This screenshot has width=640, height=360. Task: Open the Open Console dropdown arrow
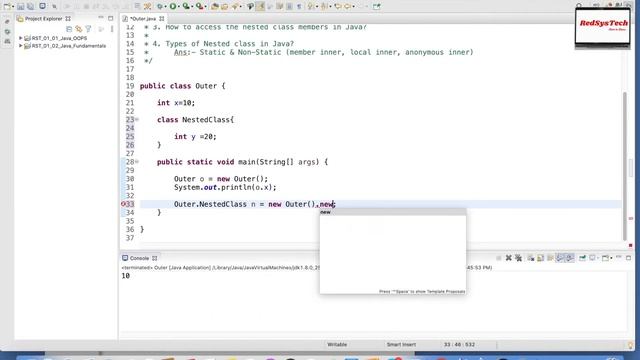(x=611, y=258)
